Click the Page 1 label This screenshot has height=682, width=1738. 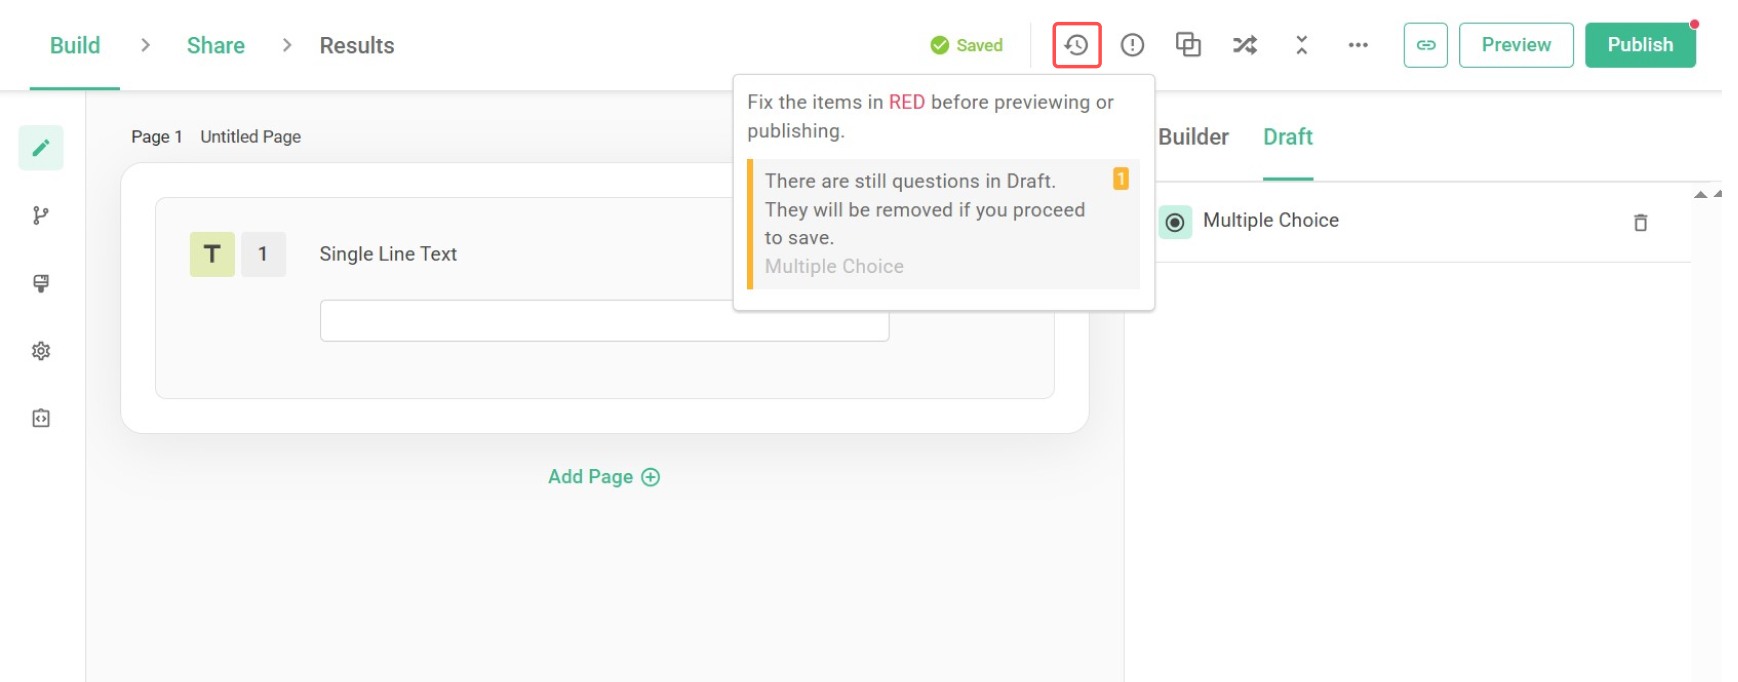click(157, 137)
